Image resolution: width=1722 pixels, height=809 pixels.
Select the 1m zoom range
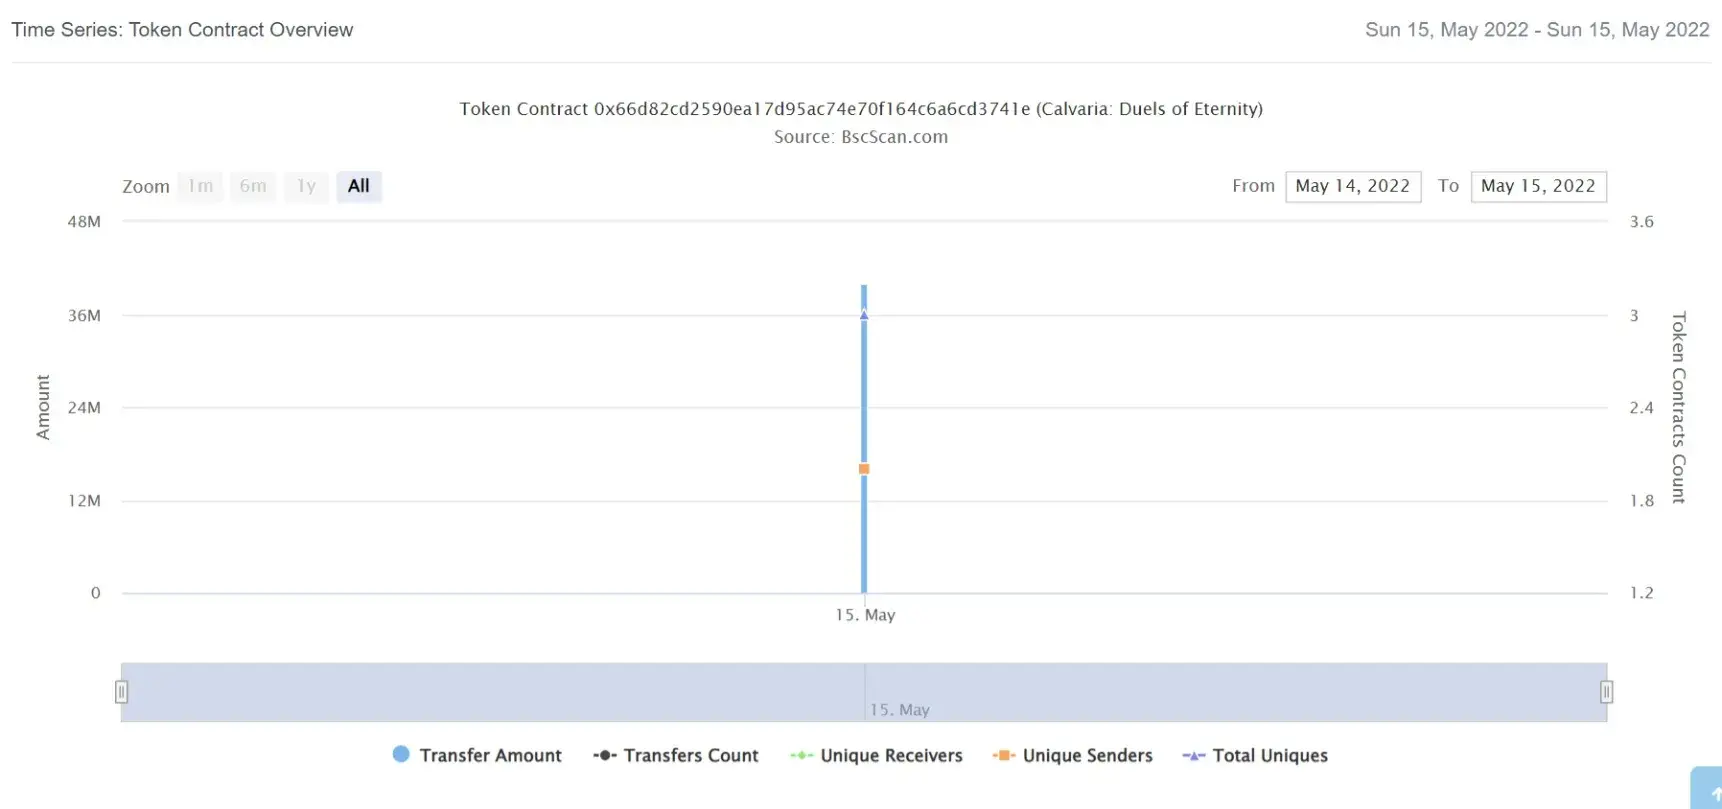click(x=200, y=186)
